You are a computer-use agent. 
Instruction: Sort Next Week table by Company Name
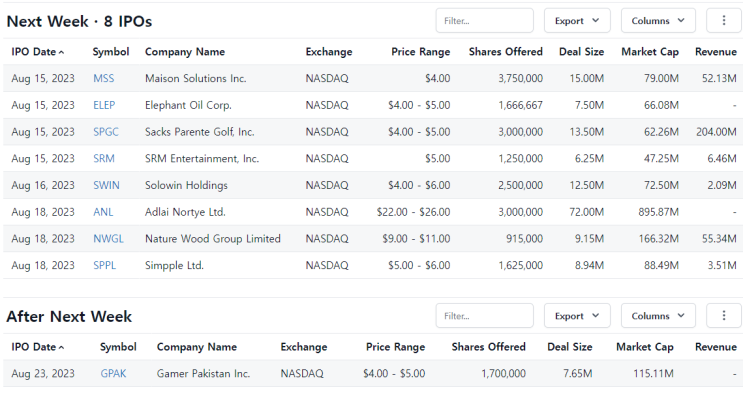[185, 52]
